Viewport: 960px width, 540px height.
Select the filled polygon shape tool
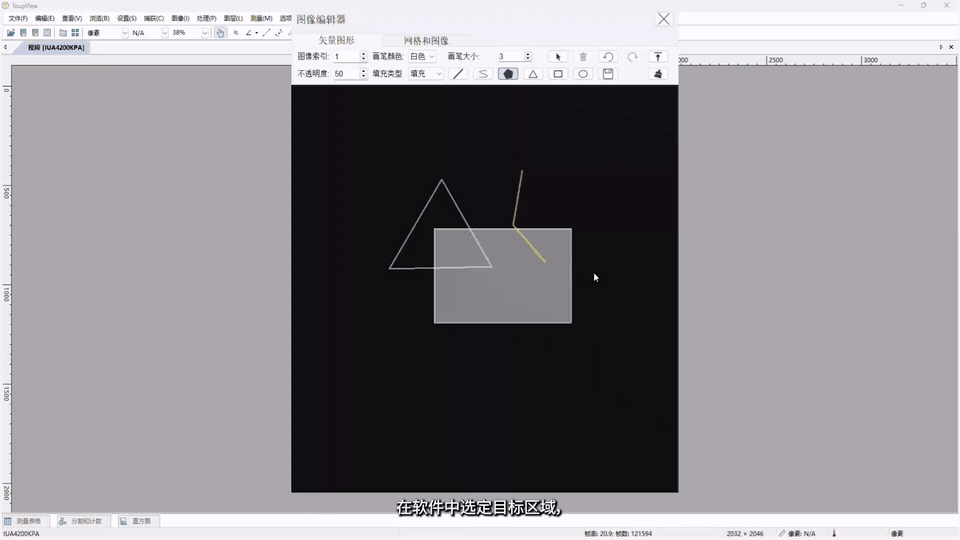pyautogui.click(x=508, y=74)
